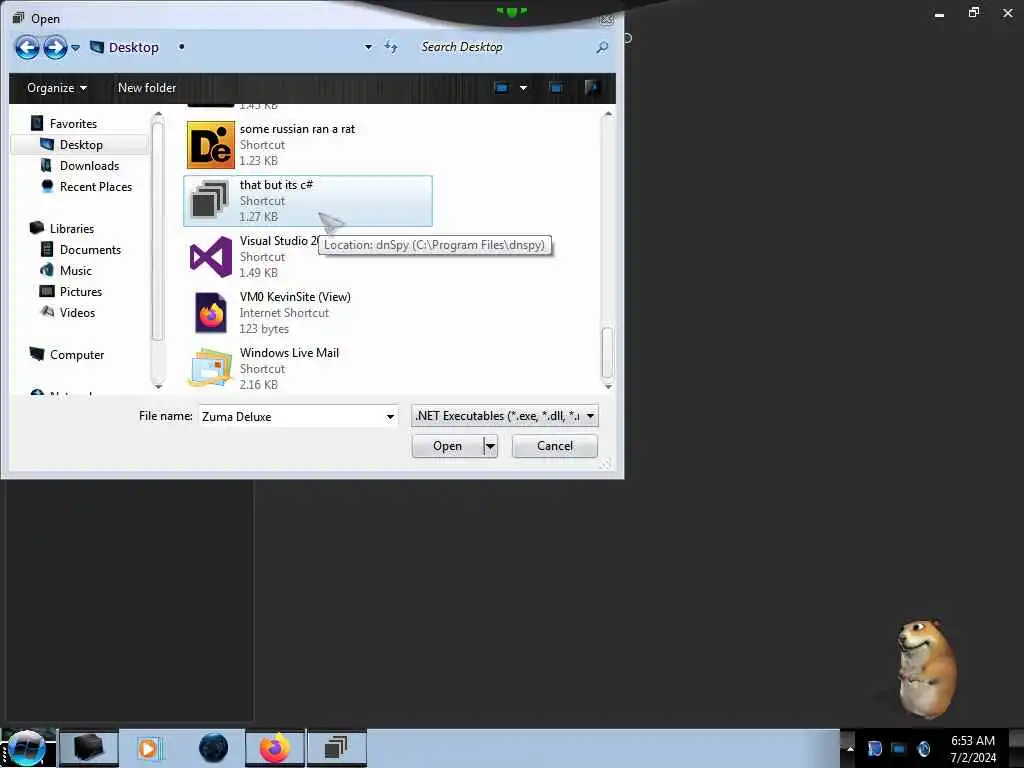The width and height of the screenshot is (1024, 768).
Task: Select 'Windows Live Mail' file name
Action: 289,353
